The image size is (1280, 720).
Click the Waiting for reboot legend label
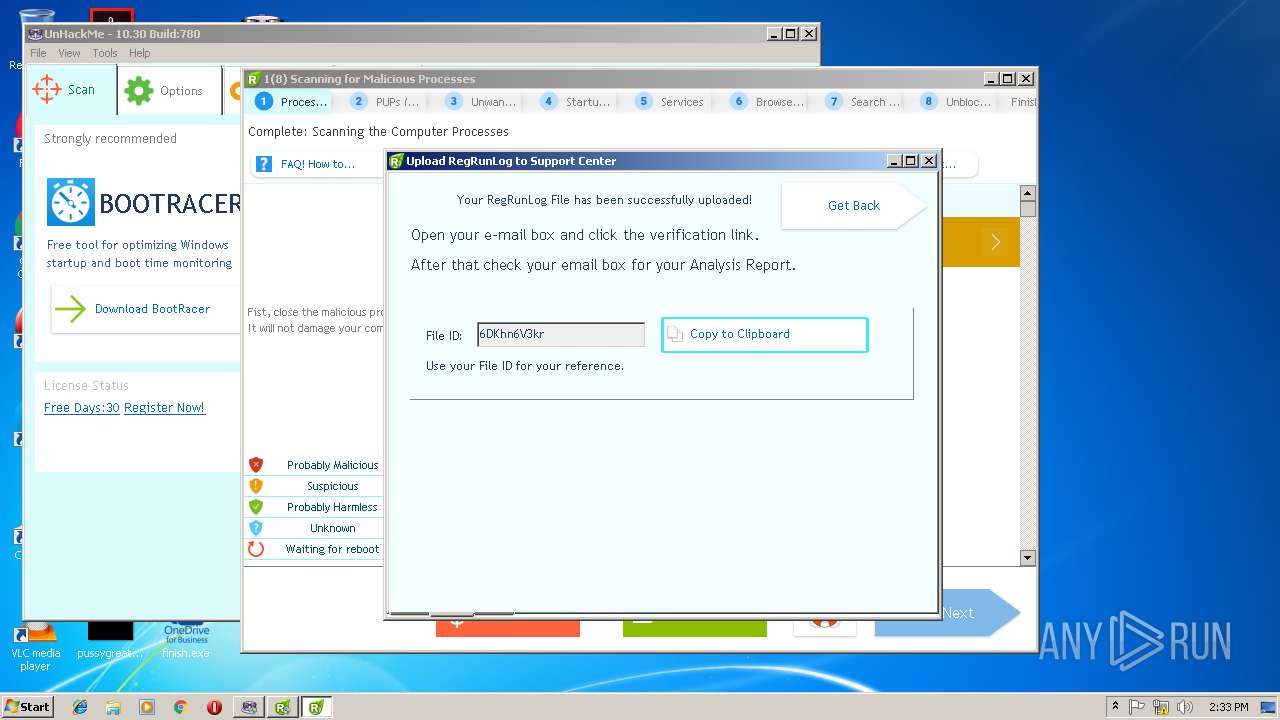pos(332,549)
